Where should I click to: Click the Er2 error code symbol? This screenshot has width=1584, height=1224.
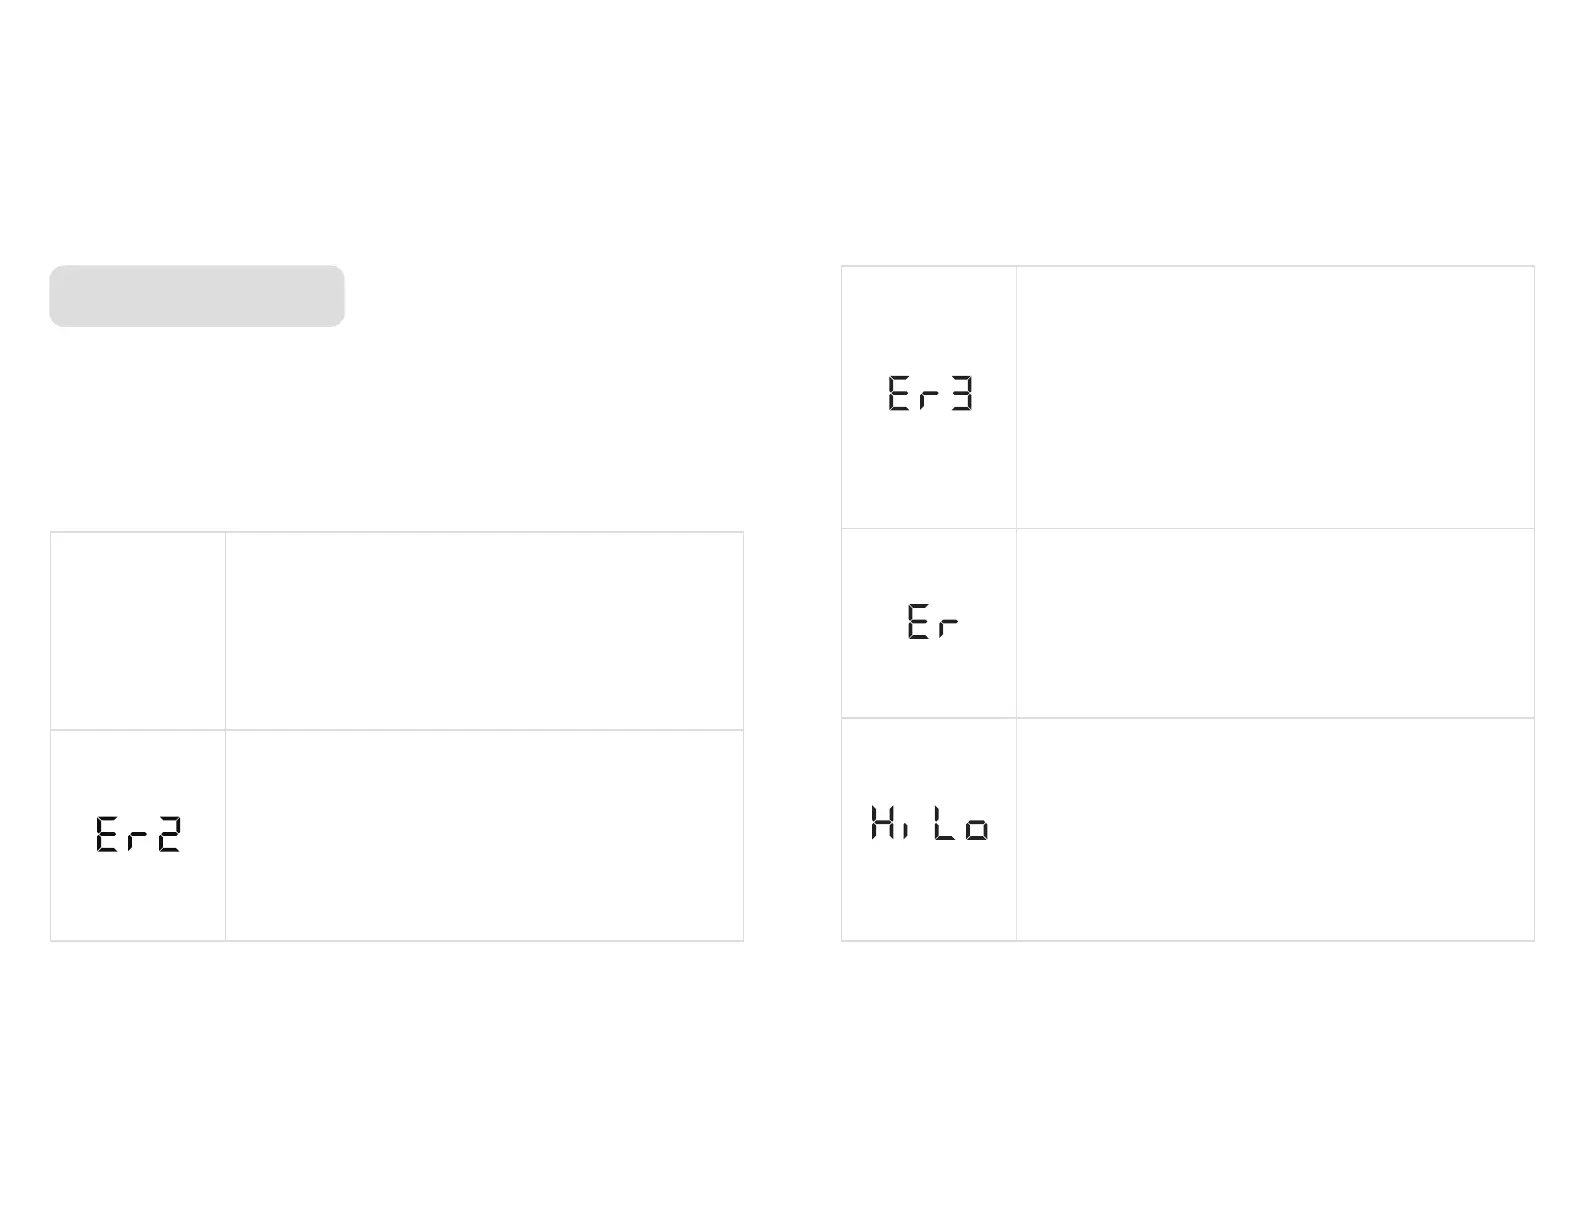(x=138, y=834)
